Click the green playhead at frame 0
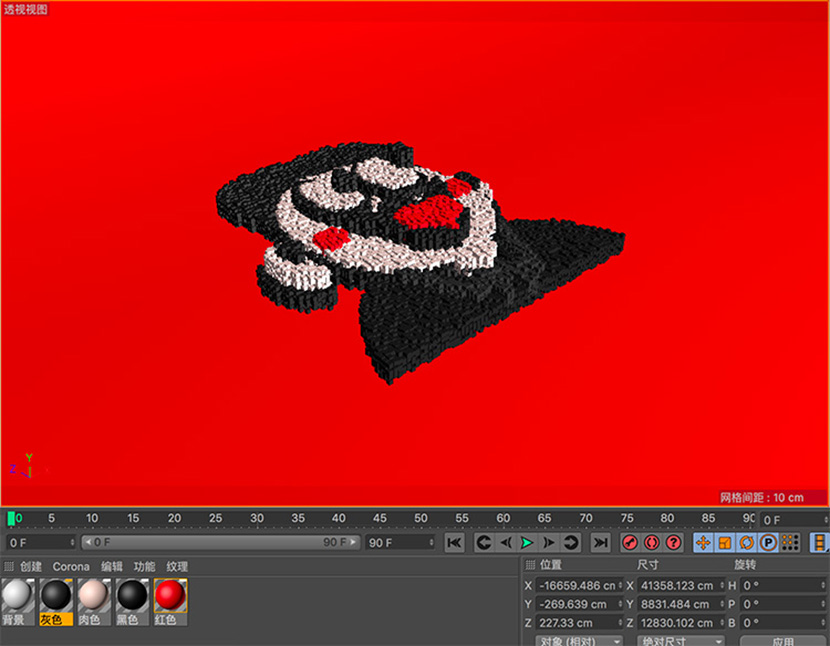The height and width of the screenshot is (646, 830). (x=11, y=518)
